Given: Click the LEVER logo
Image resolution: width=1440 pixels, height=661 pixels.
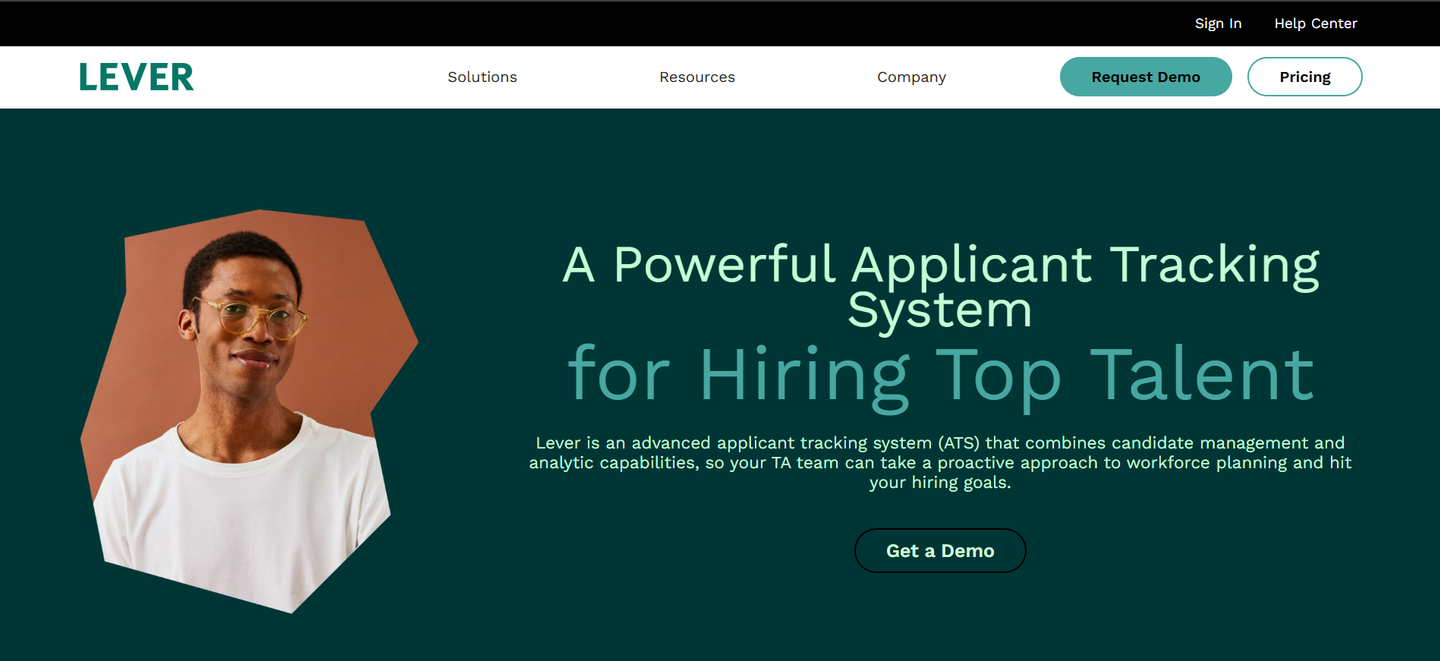Looking at the screenshot, I should [x=136, y=77].
